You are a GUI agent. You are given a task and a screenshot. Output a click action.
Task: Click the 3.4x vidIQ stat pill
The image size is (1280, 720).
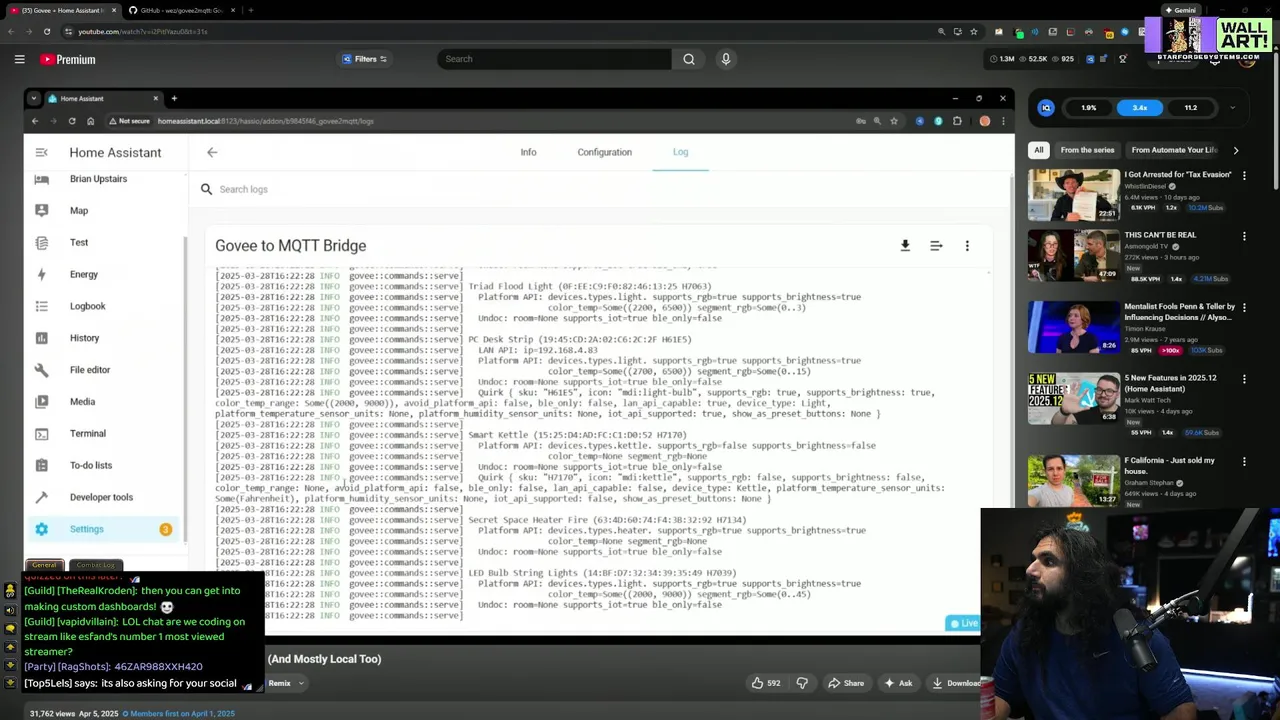click(x=1140, y=108)
